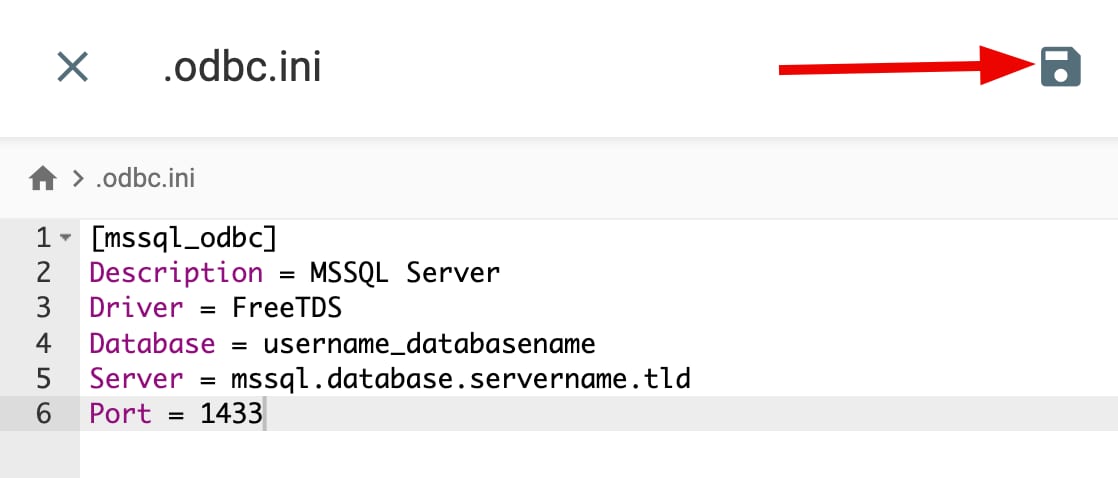Select line number 2 in the gutter
1118x478 pixels.
pos(42,273)
